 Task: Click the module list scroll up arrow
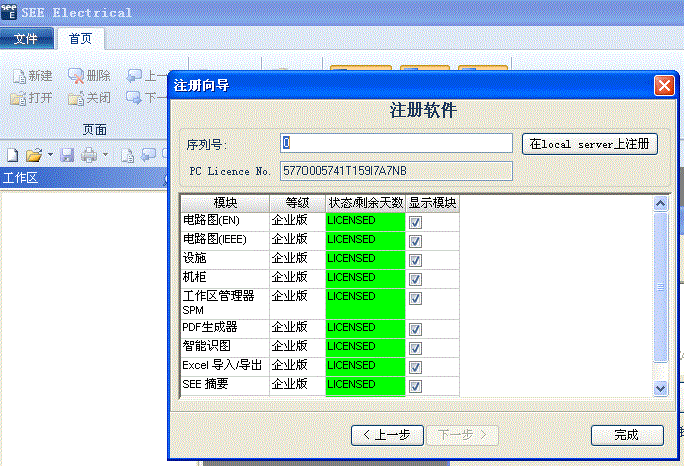click(660, 203)
